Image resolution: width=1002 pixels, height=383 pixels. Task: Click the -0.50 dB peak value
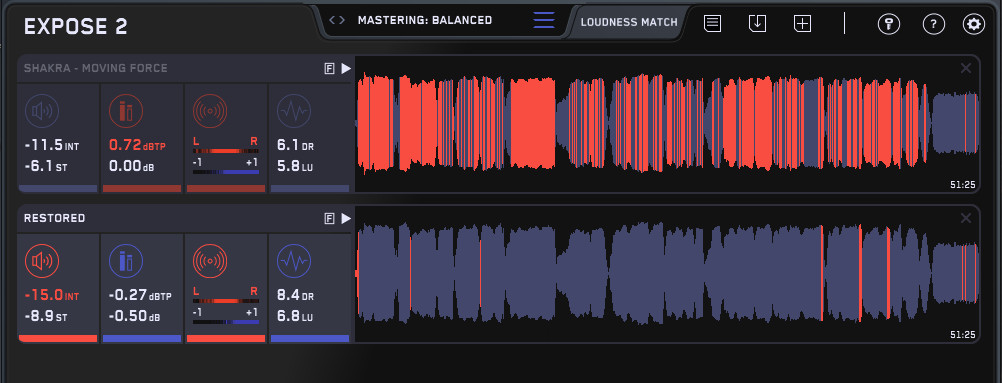pos(134,317)
